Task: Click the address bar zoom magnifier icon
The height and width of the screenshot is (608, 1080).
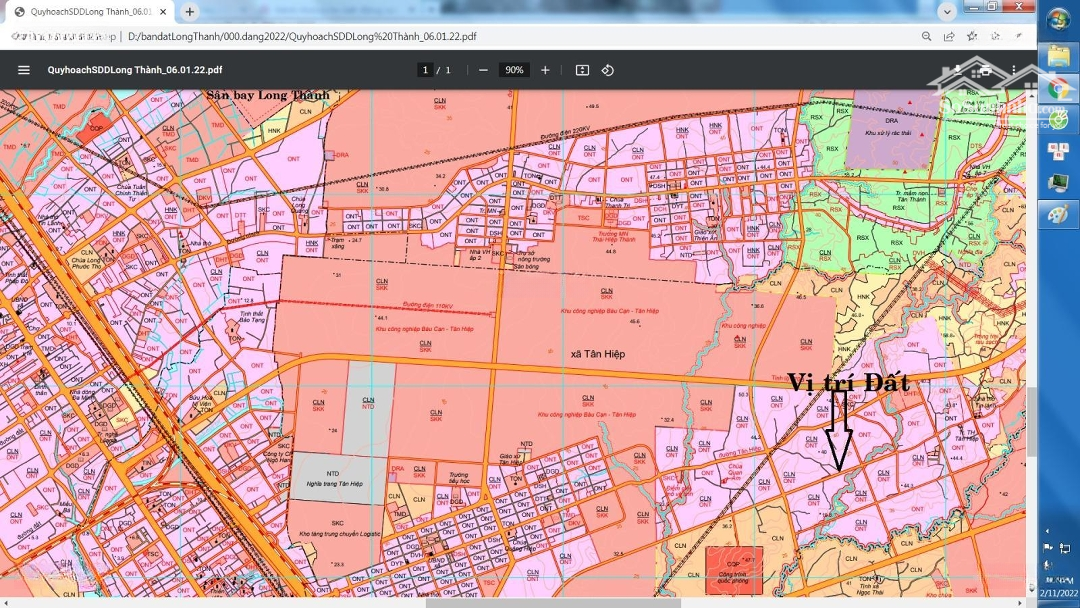Action: (x=927, y=37)
